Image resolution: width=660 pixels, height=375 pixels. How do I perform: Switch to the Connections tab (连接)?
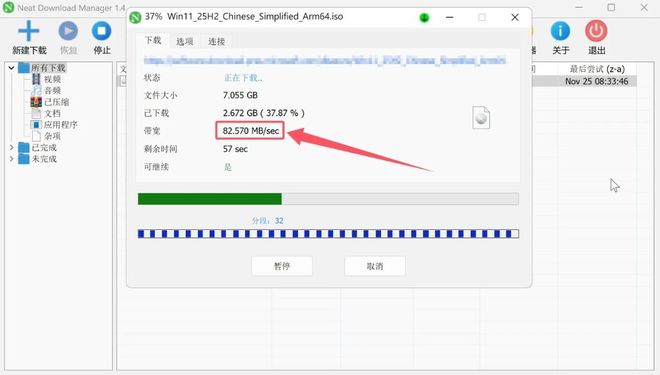point(216,41)
